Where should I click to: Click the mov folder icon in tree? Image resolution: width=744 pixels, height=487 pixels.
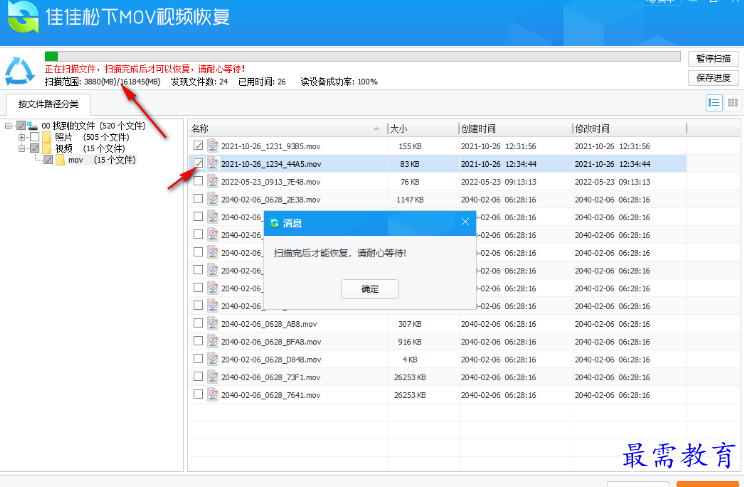point(60,159)
